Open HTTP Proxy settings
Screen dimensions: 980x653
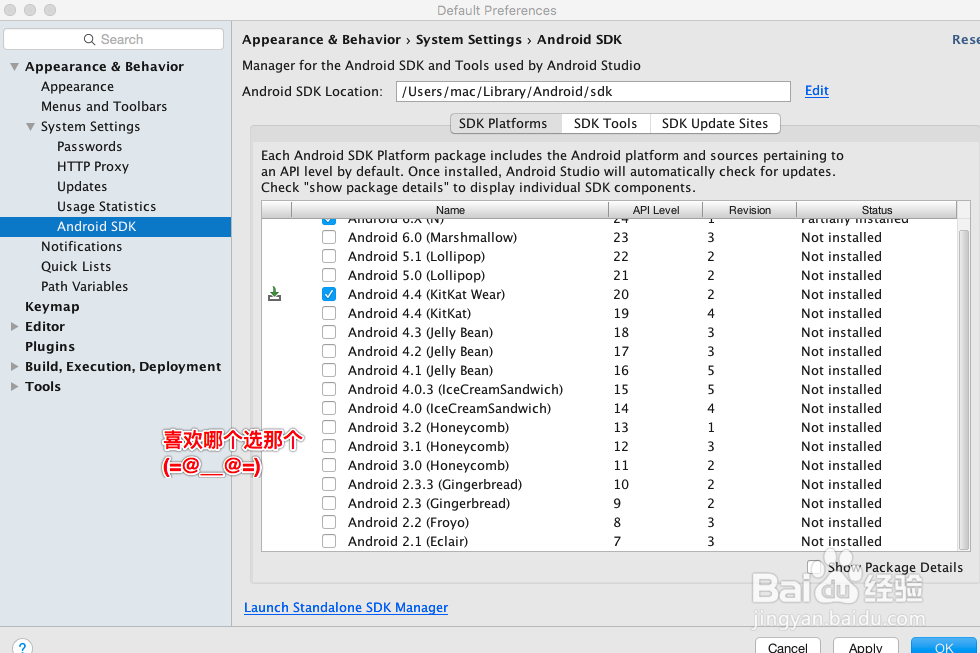pyautogui.click(x=93, y=166)
